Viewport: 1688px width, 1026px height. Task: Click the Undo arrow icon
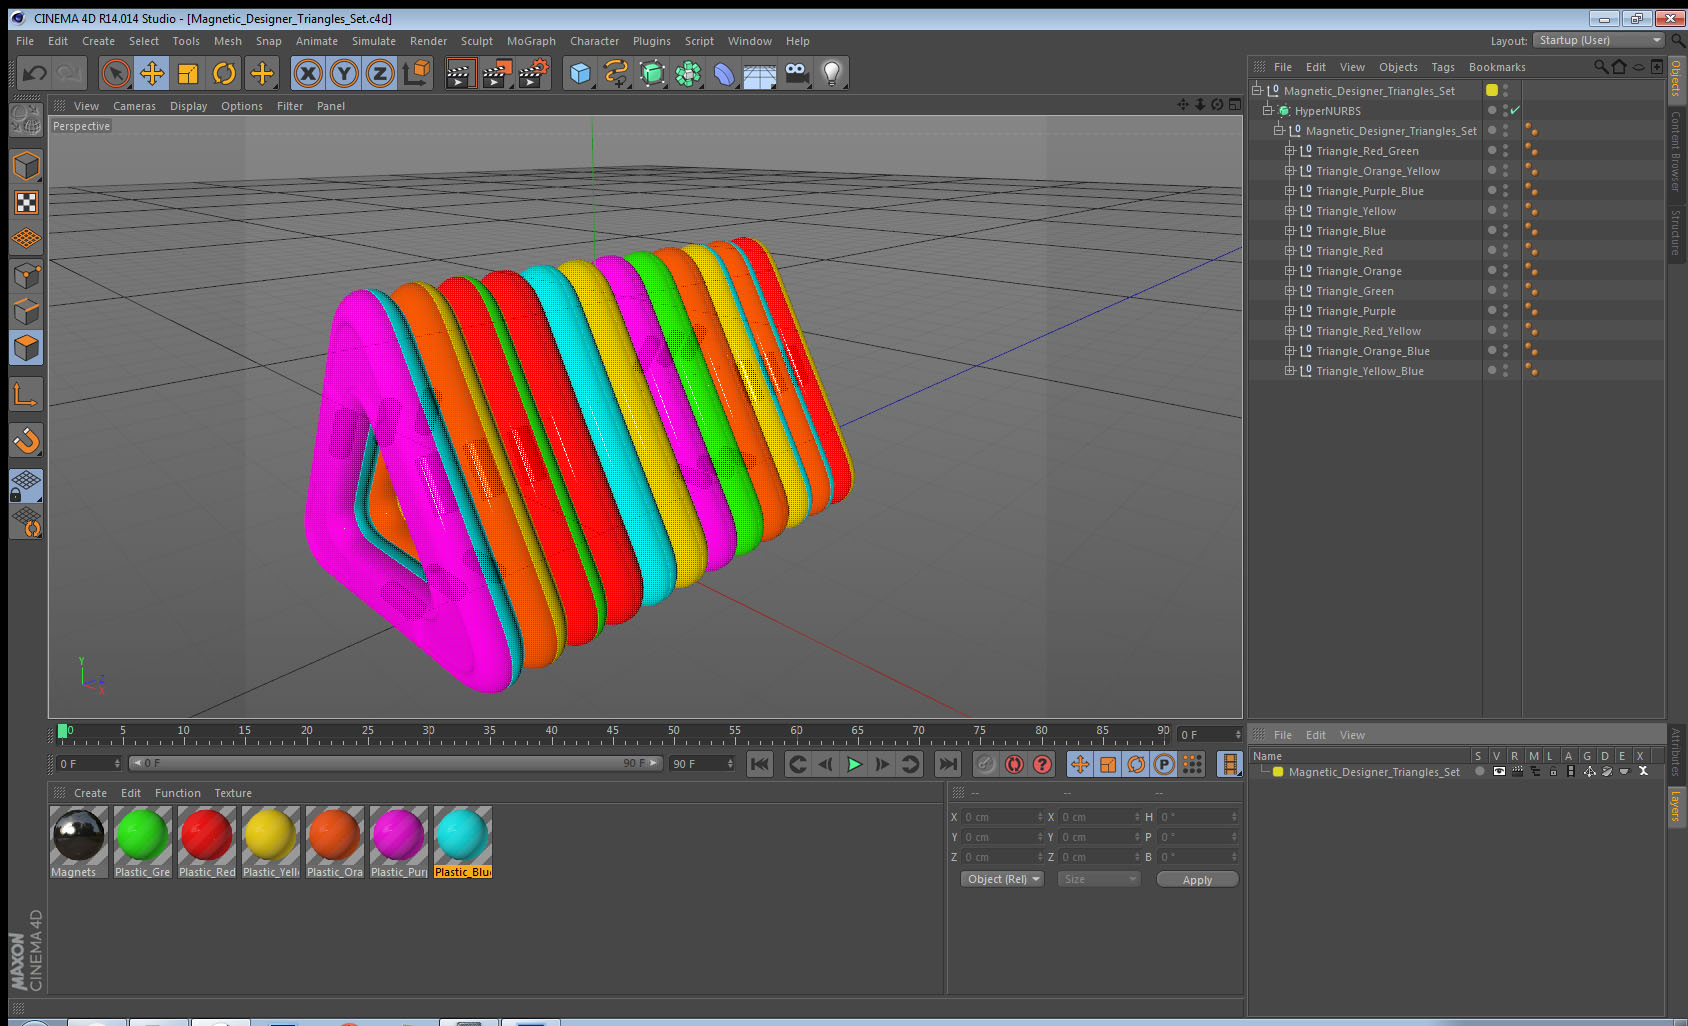[x=34, y=73]
